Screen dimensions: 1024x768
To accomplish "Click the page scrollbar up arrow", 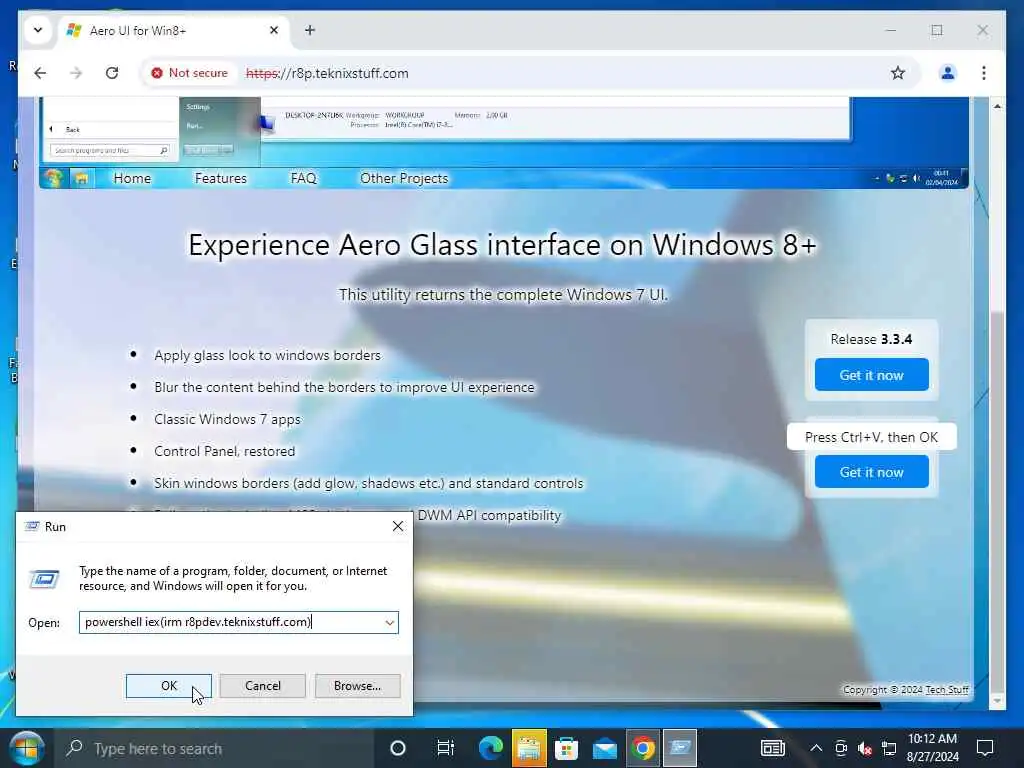I will (x=997, y=106).
